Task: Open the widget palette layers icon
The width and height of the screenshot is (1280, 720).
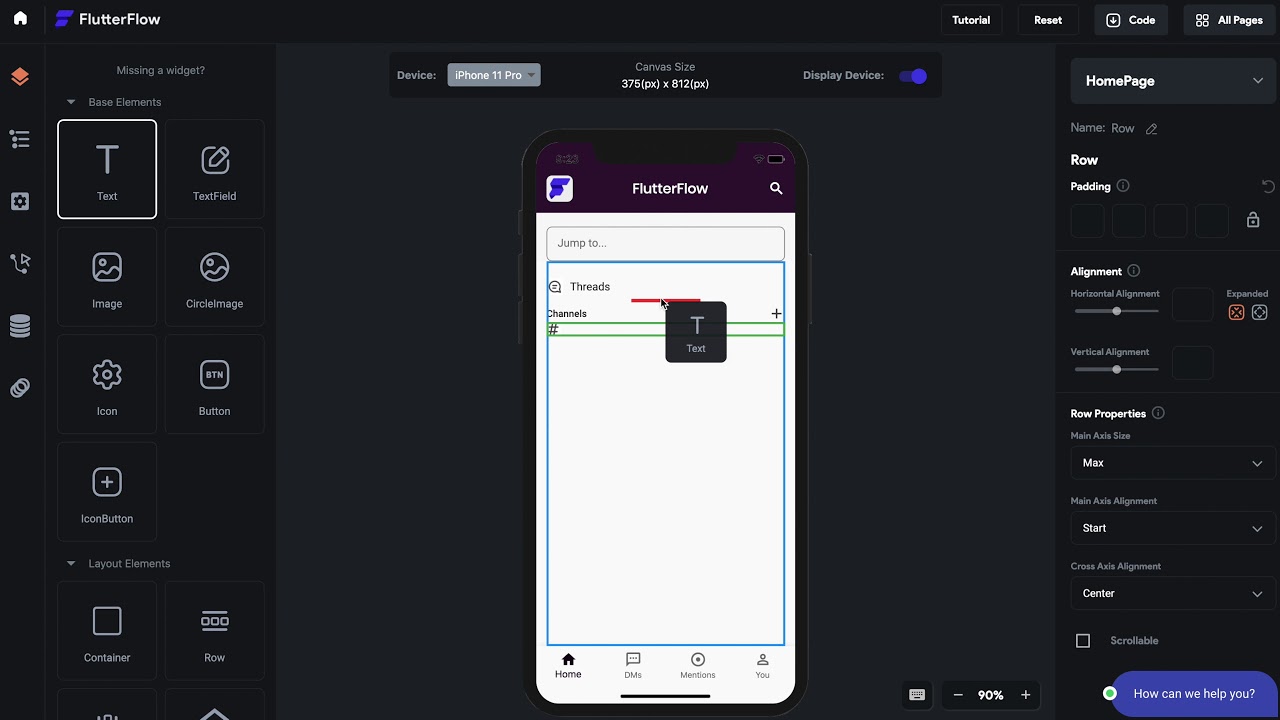Action: 20,77
